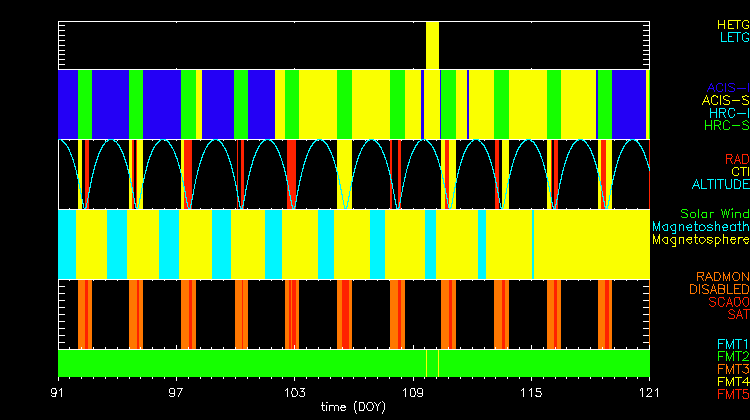Select the HRC-I legend entry
This screenshot has width=750, height=420.
click(728, 113)
